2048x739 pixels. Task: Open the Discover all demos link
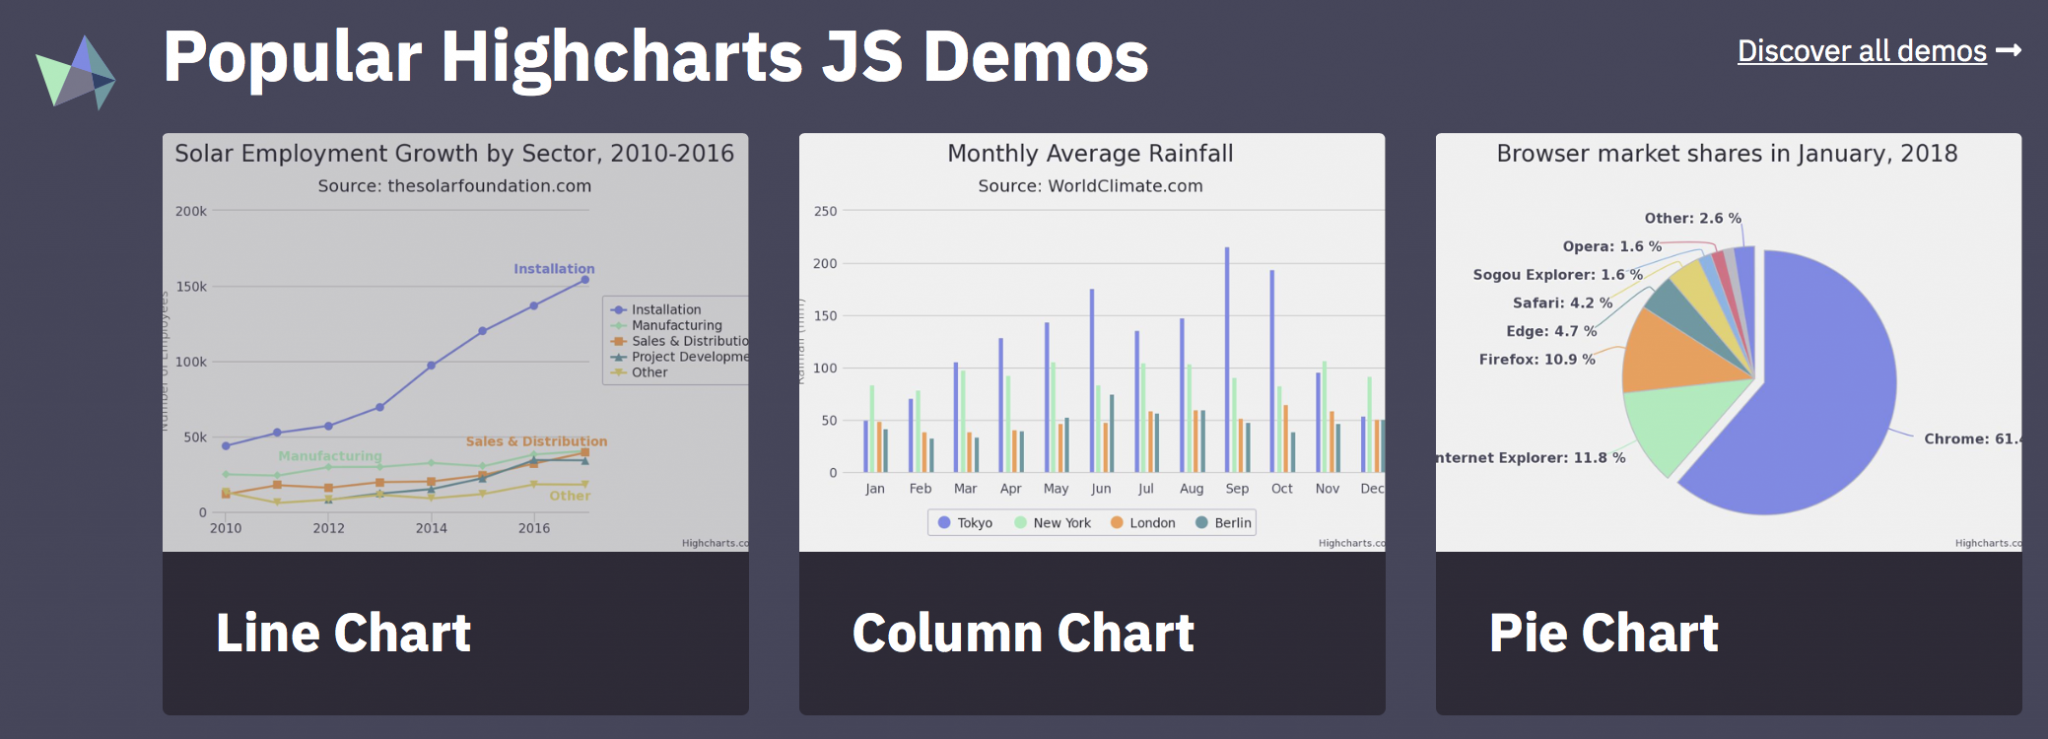coord(1861,51)
